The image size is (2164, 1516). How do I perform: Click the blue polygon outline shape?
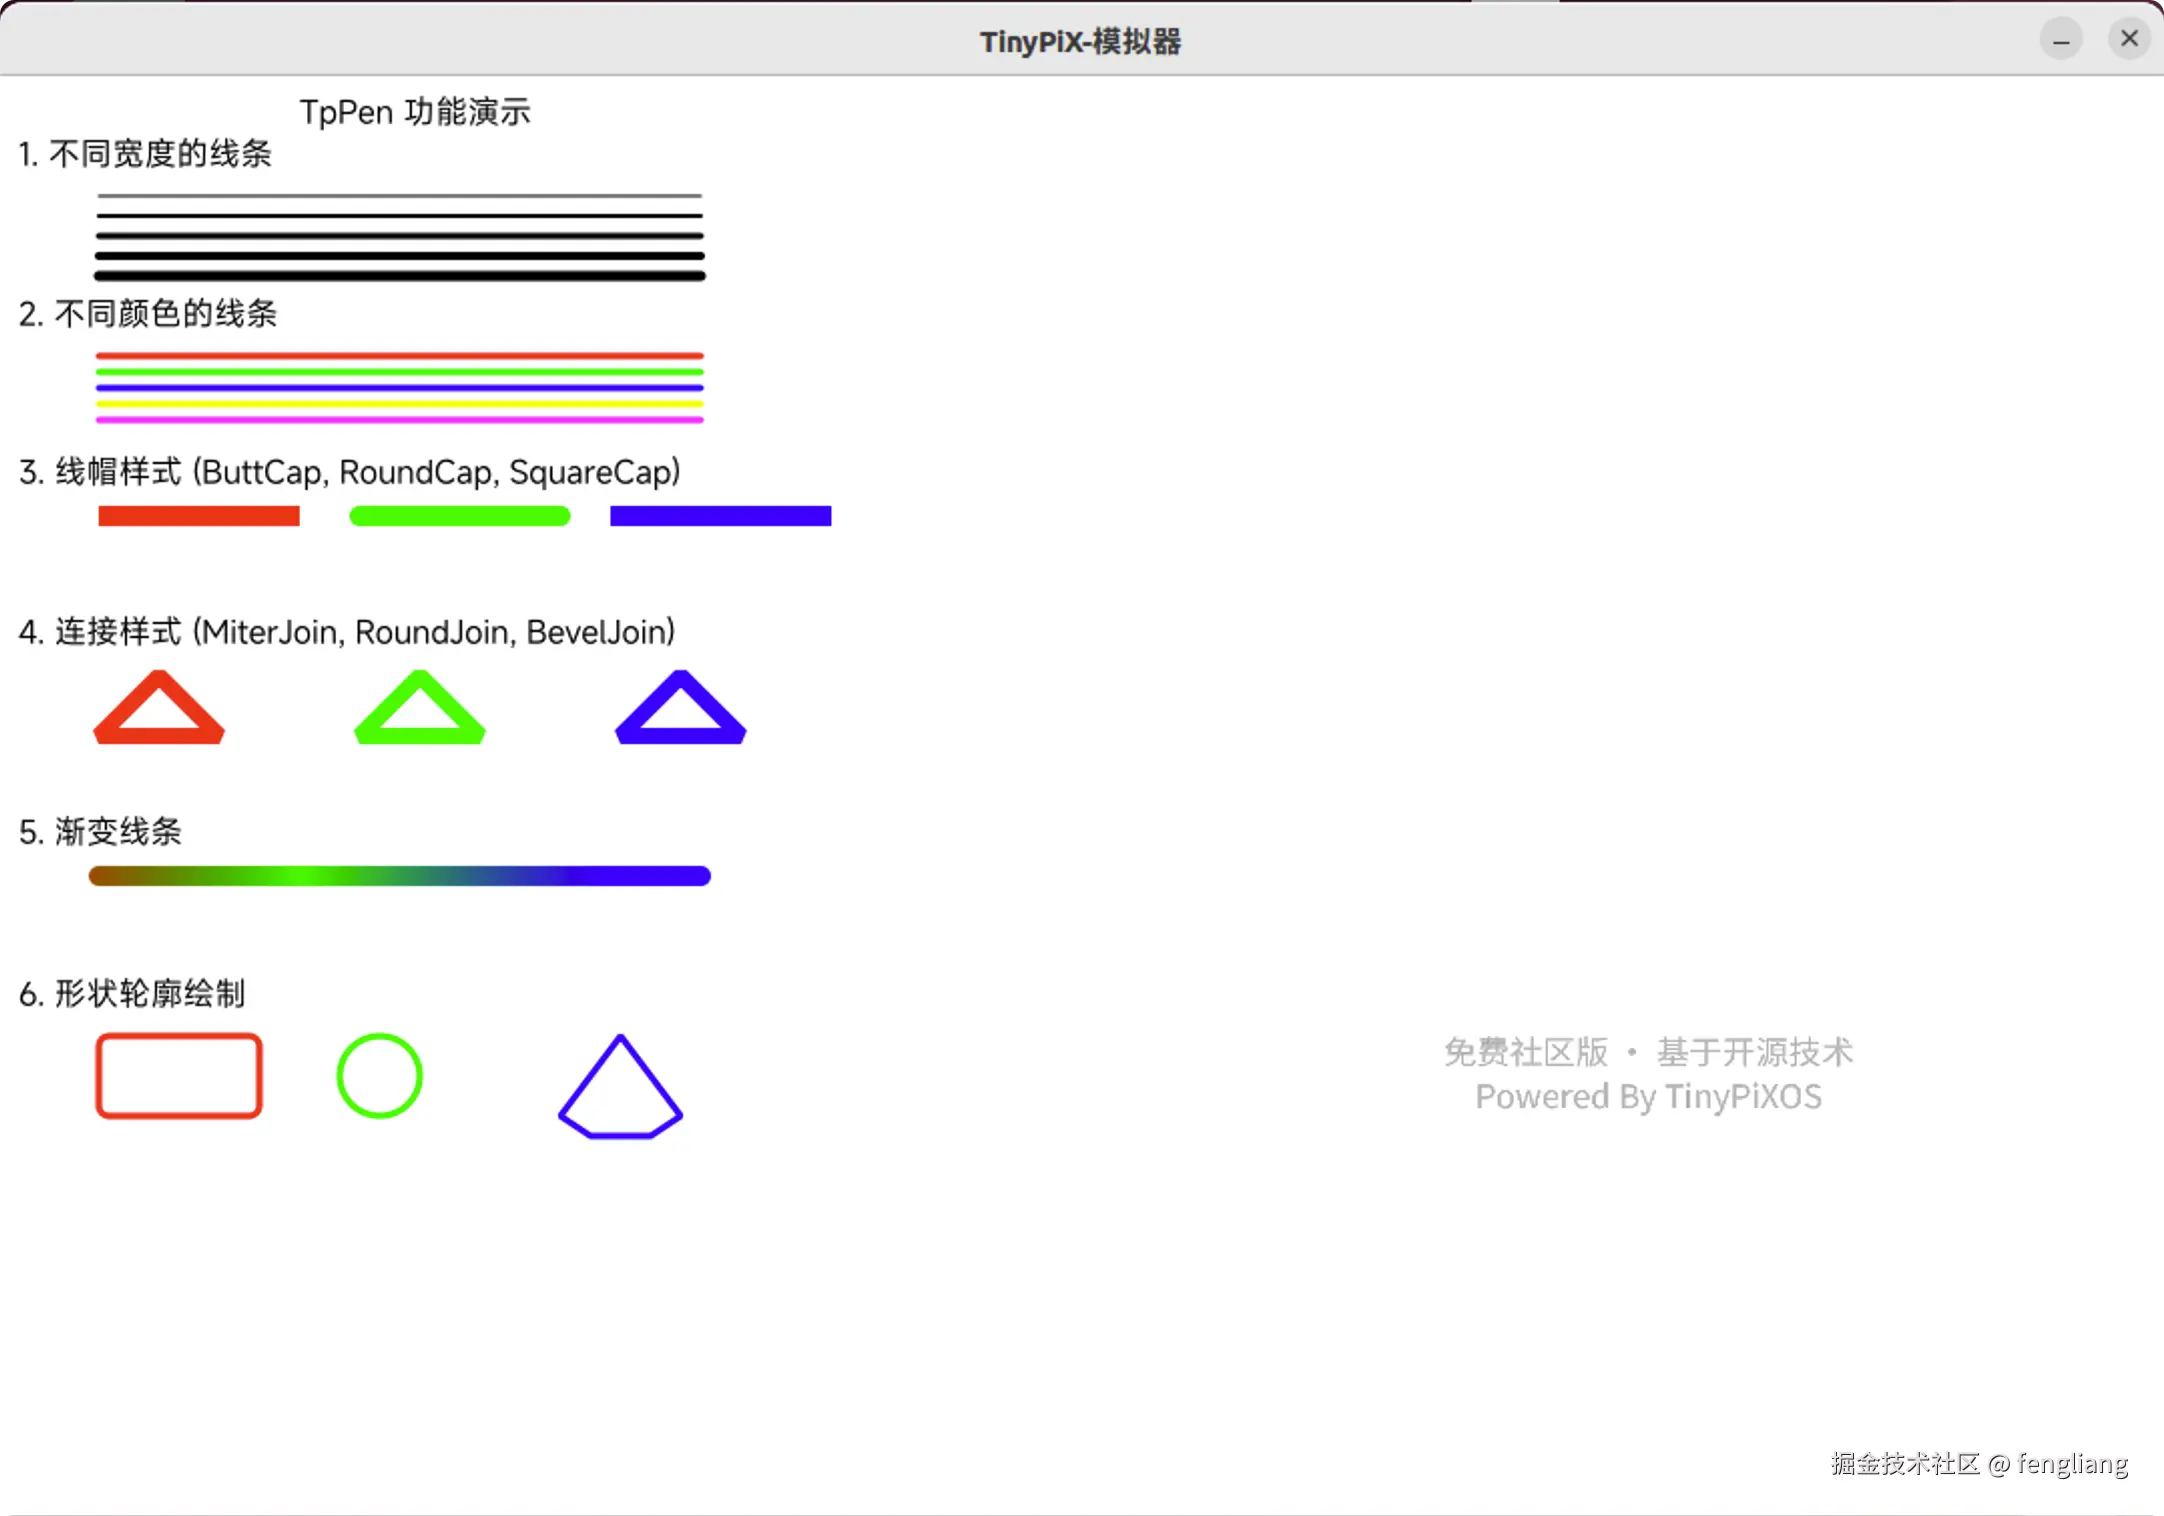point(619,1090)
